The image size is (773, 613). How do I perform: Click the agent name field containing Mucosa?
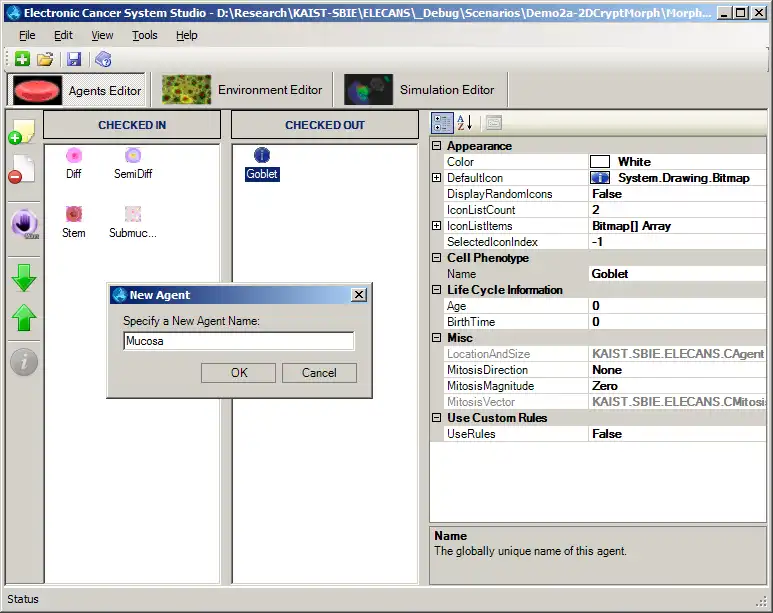(239, 341)
